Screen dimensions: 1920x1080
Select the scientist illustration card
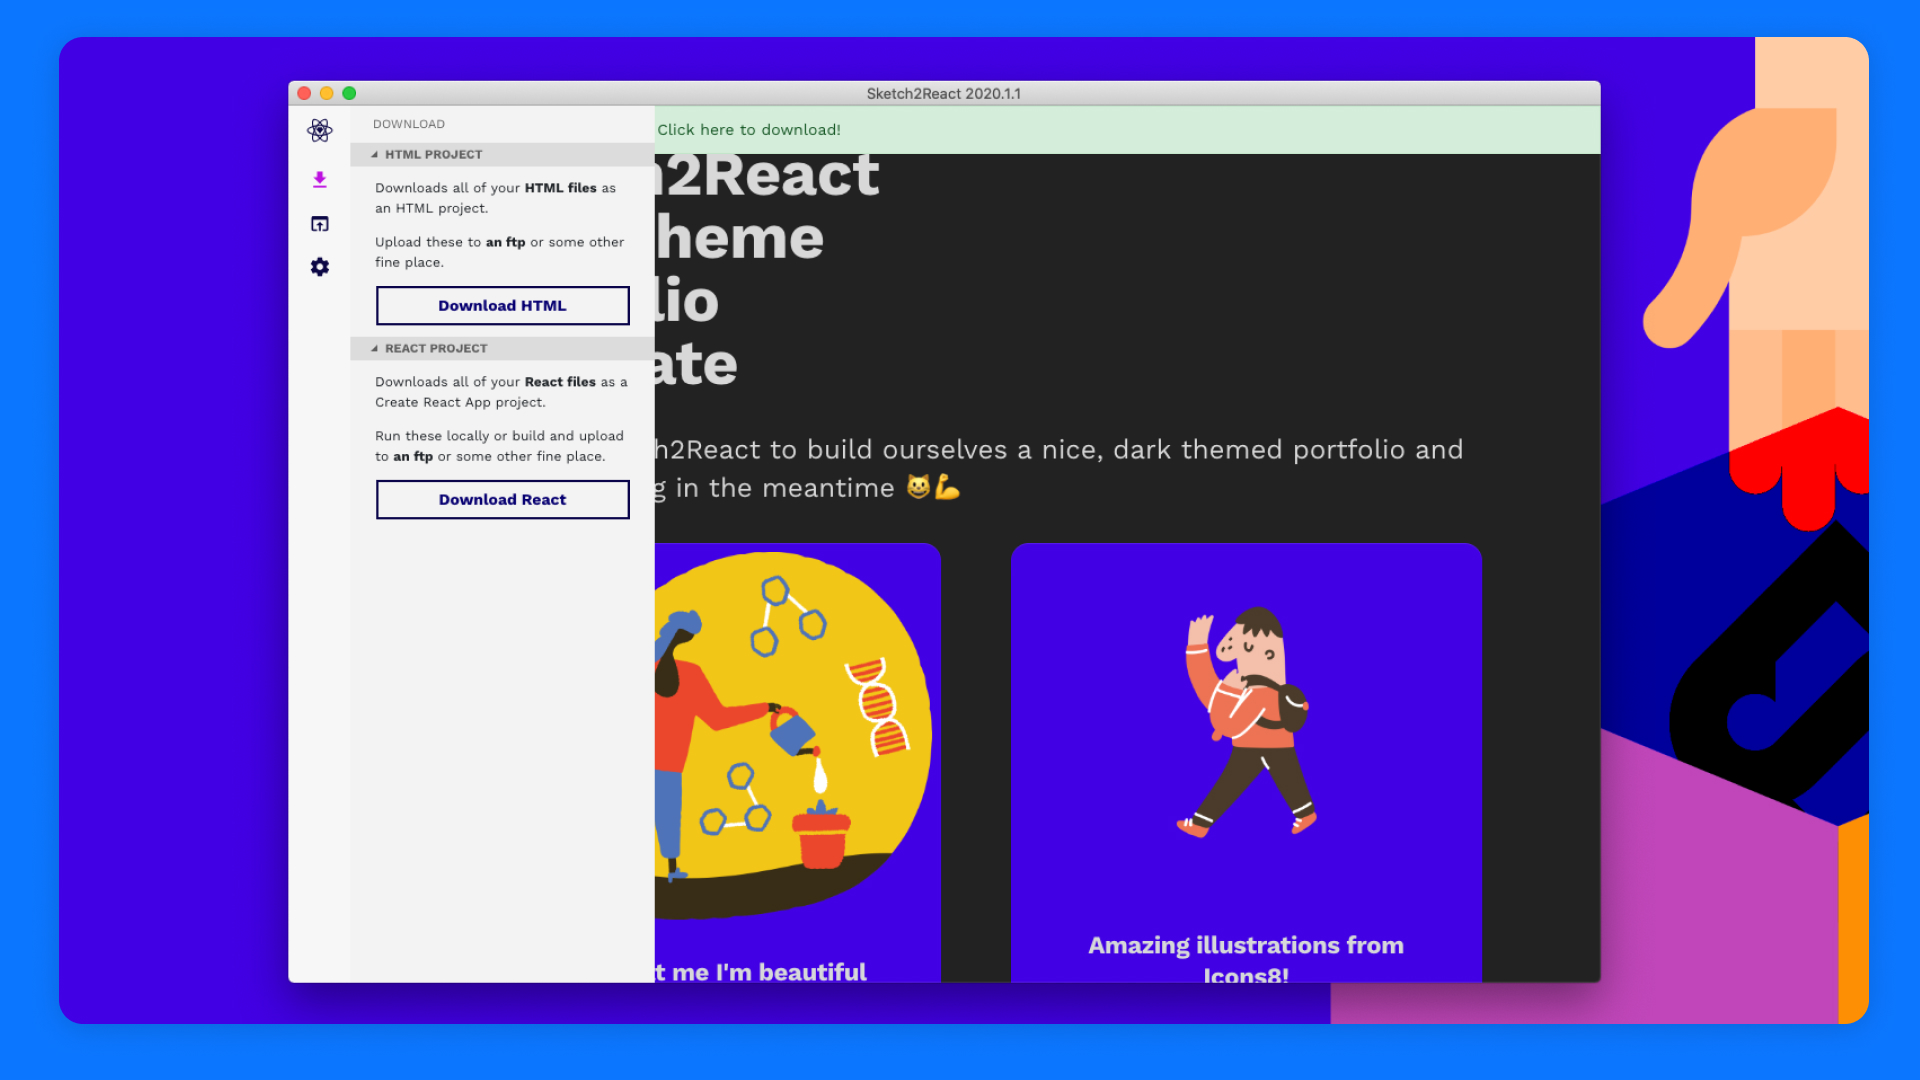[x=798, y=762]
